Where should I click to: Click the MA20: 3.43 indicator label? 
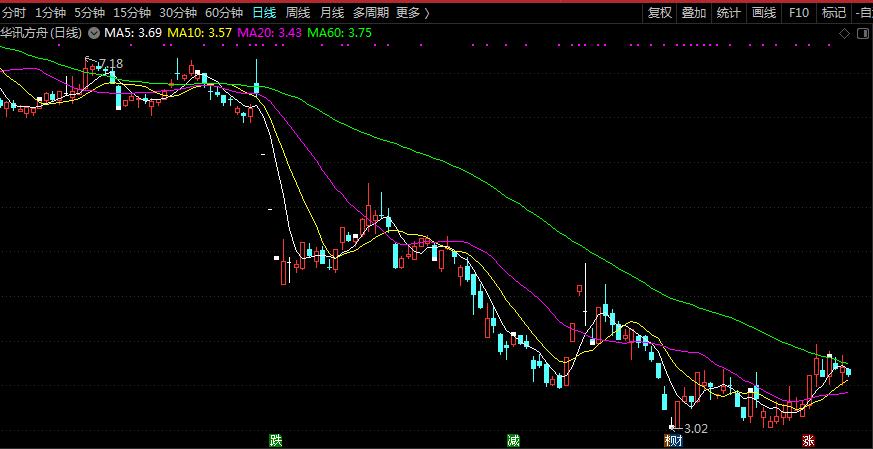(x=270, y=33)
